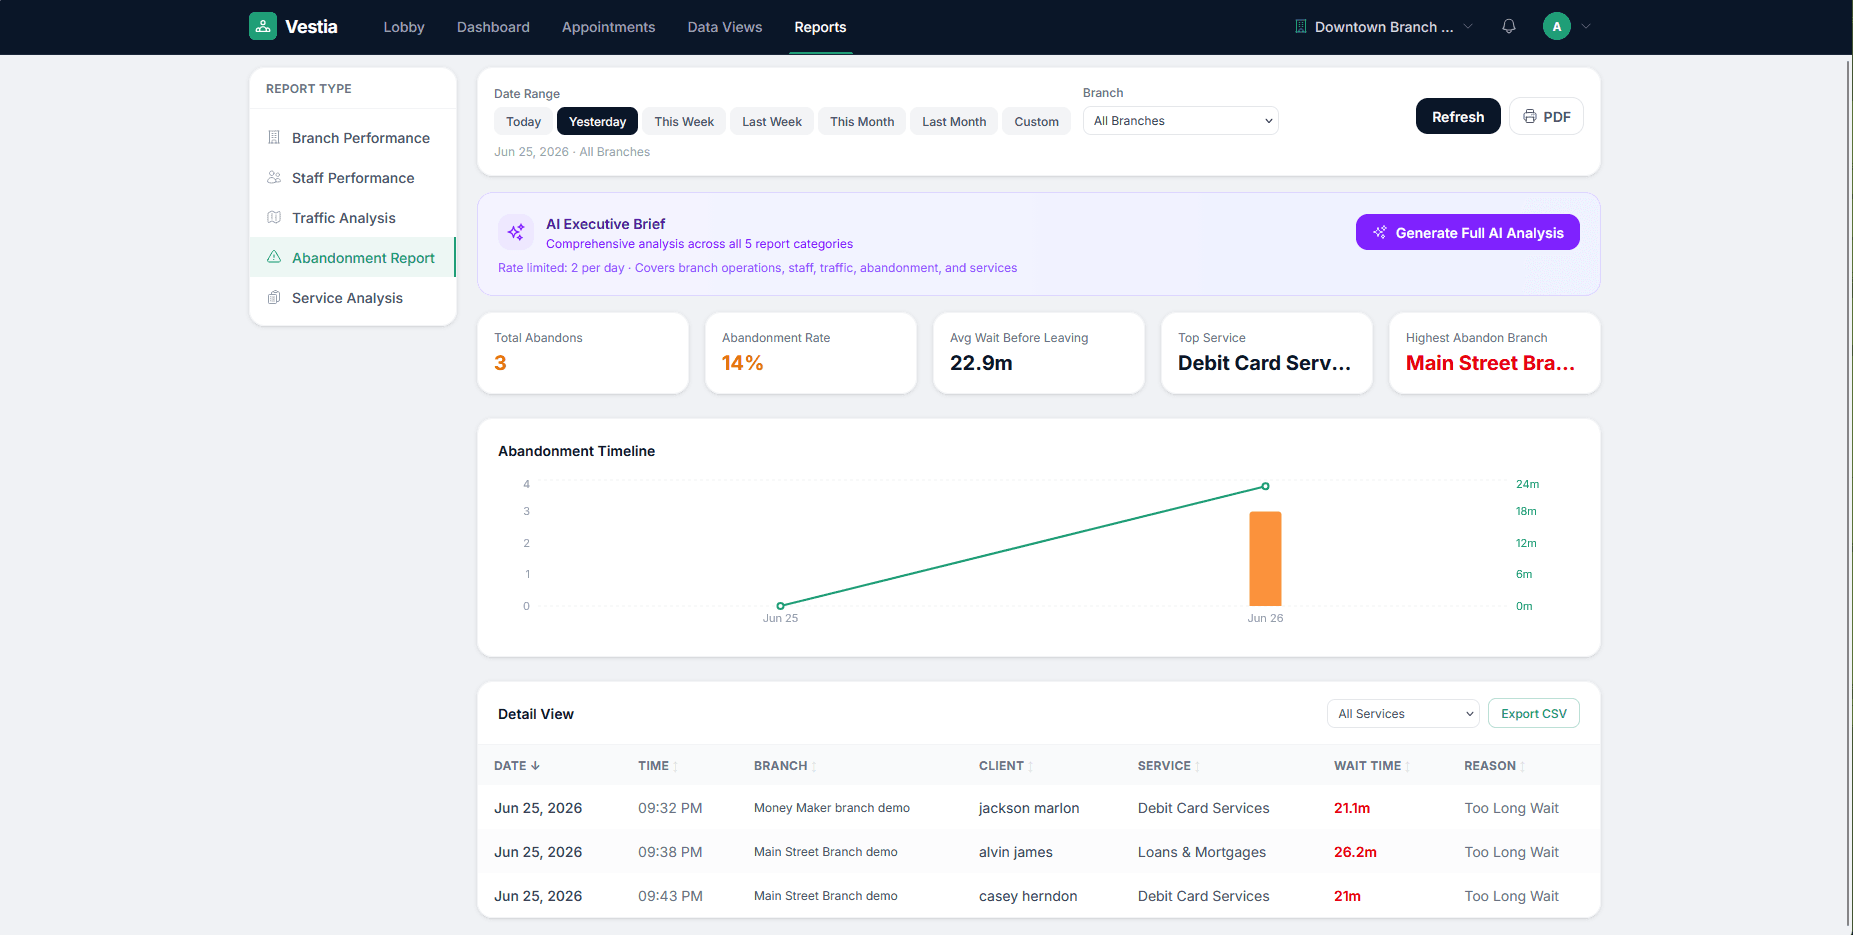This screenshot has width=1853, height=935.
Task: Select Yesterday date range
Action: coord(597,122)
